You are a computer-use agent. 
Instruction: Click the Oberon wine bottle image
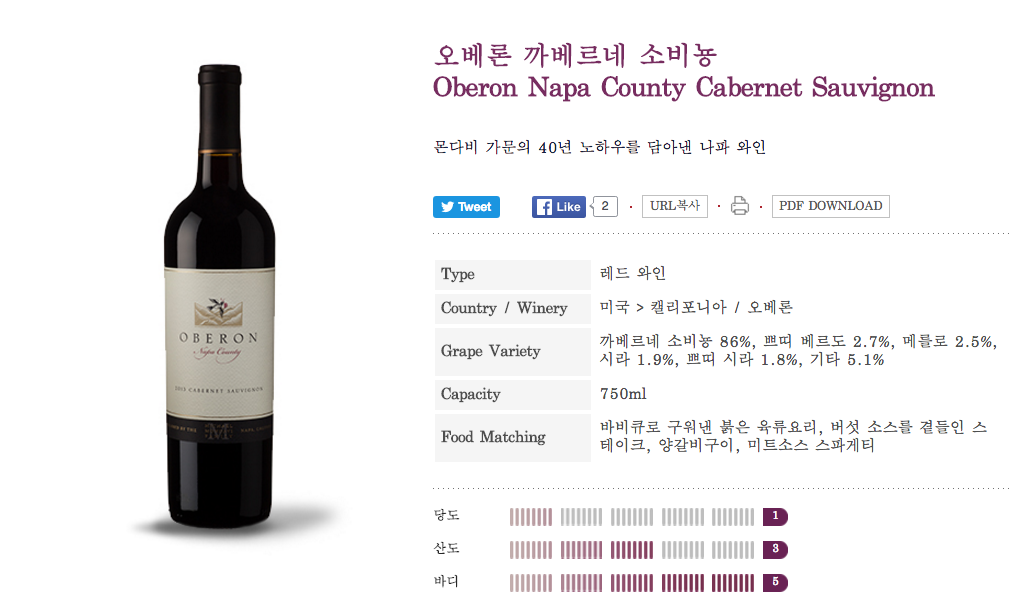(220, 295)
